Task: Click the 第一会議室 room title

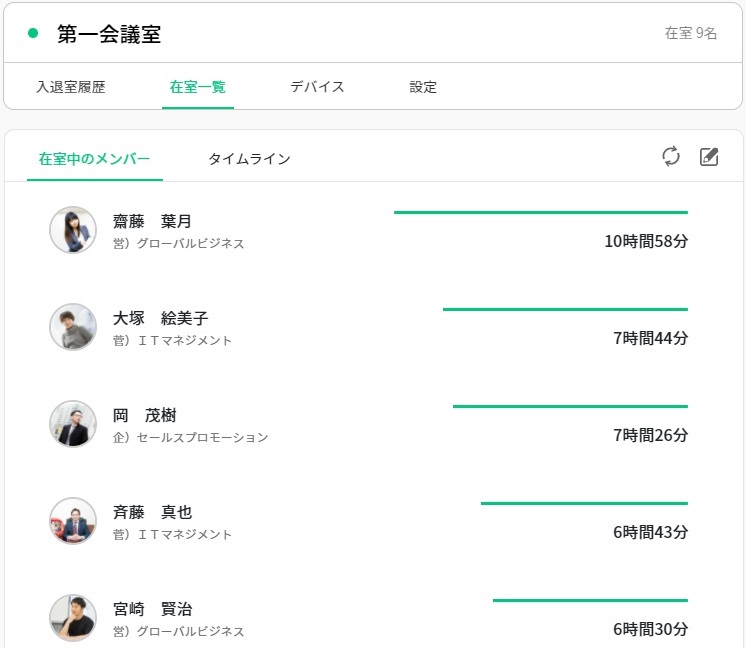Action: click(x=109, y=34)
